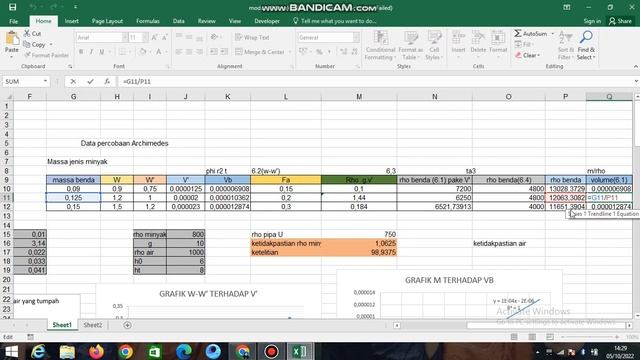The height and width of the screenshot is (360, 640).
Task: Confirm formula with checkmark button
Action: [90, 82]
